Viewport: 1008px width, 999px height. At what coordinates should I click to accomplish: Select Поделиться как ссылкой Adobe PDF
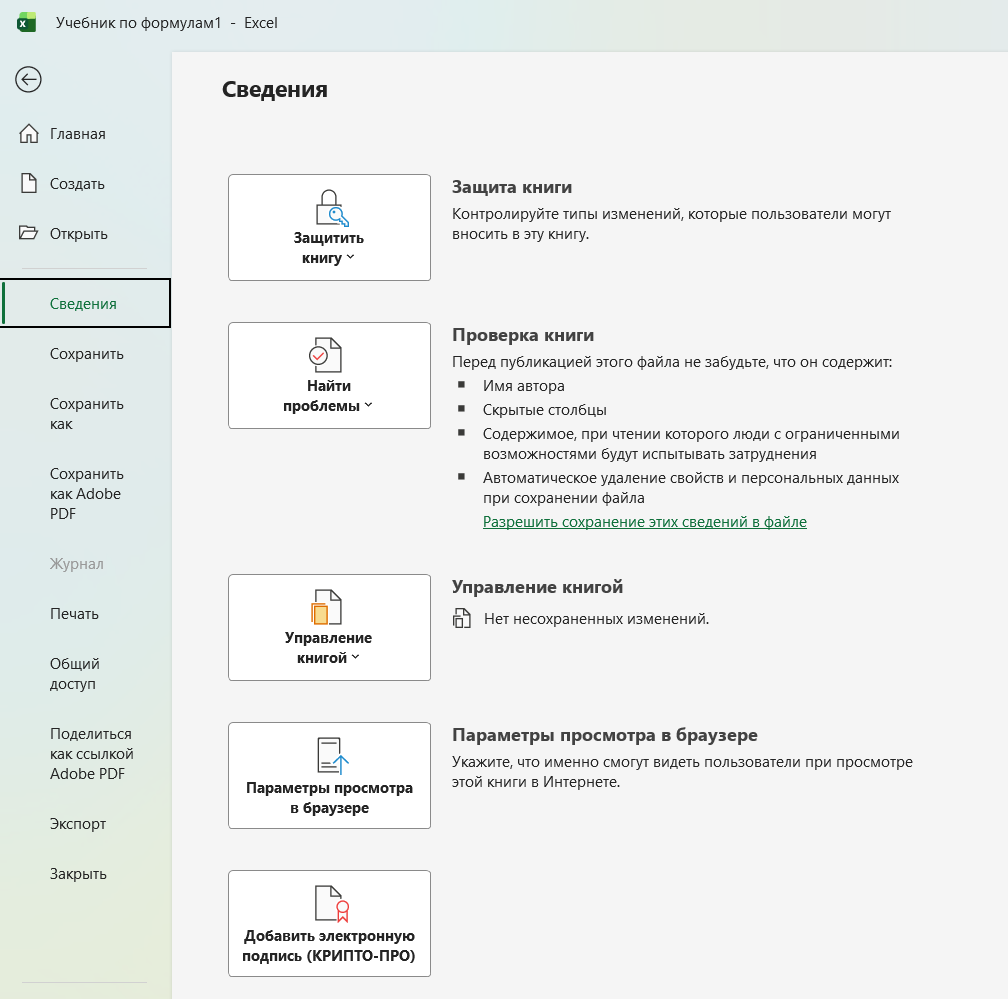click(x=86, y=753)
